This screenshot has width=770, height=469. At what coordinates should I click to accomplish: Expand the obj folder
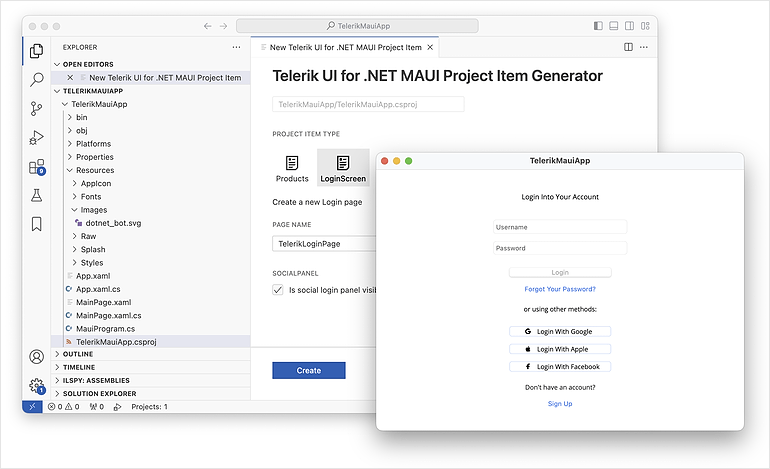(x=70, y=131)
